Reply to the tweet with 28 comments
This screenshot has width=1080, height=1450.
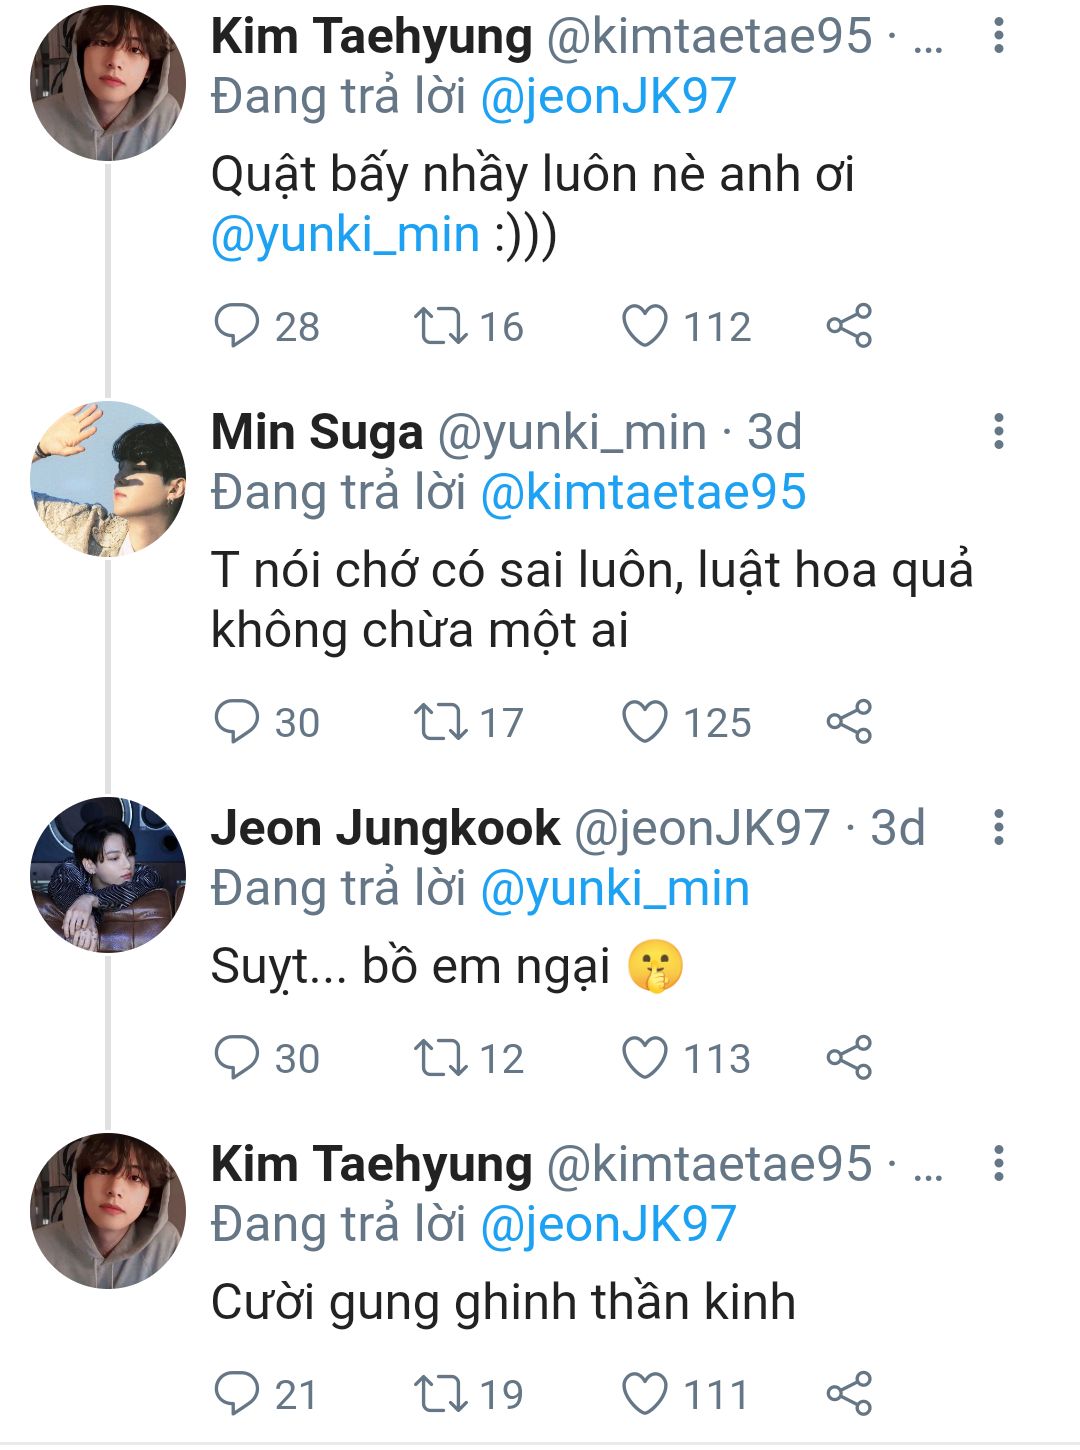(x=237, y=326)
